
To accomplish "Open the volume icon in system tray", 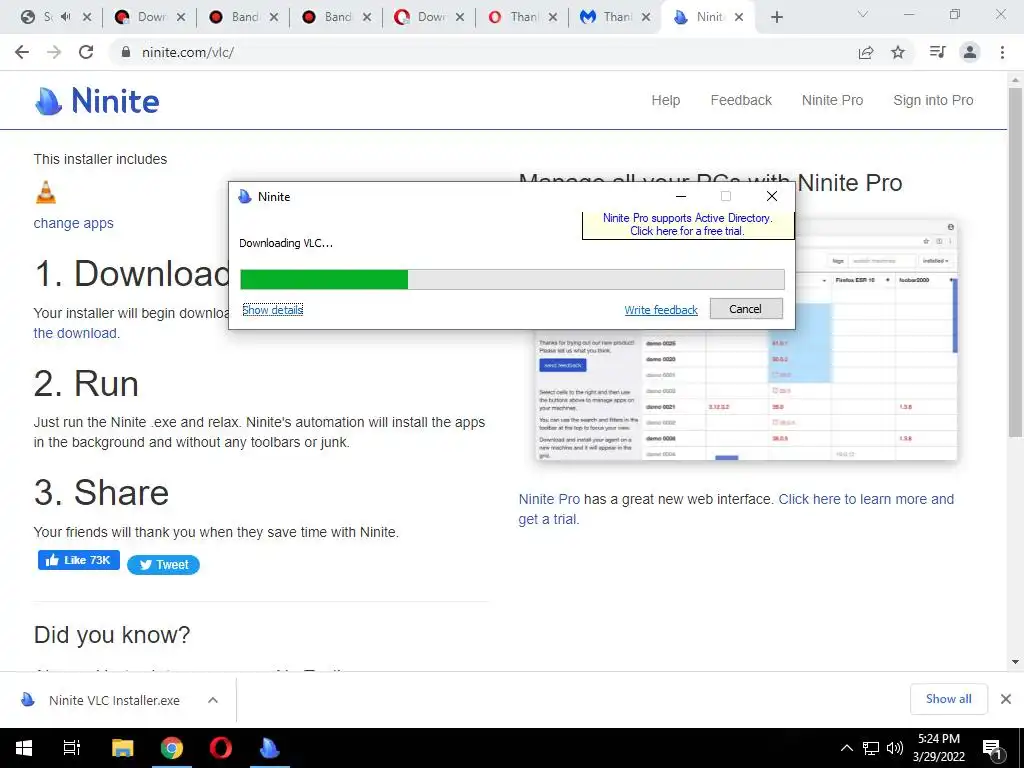I will click(895, 748).
